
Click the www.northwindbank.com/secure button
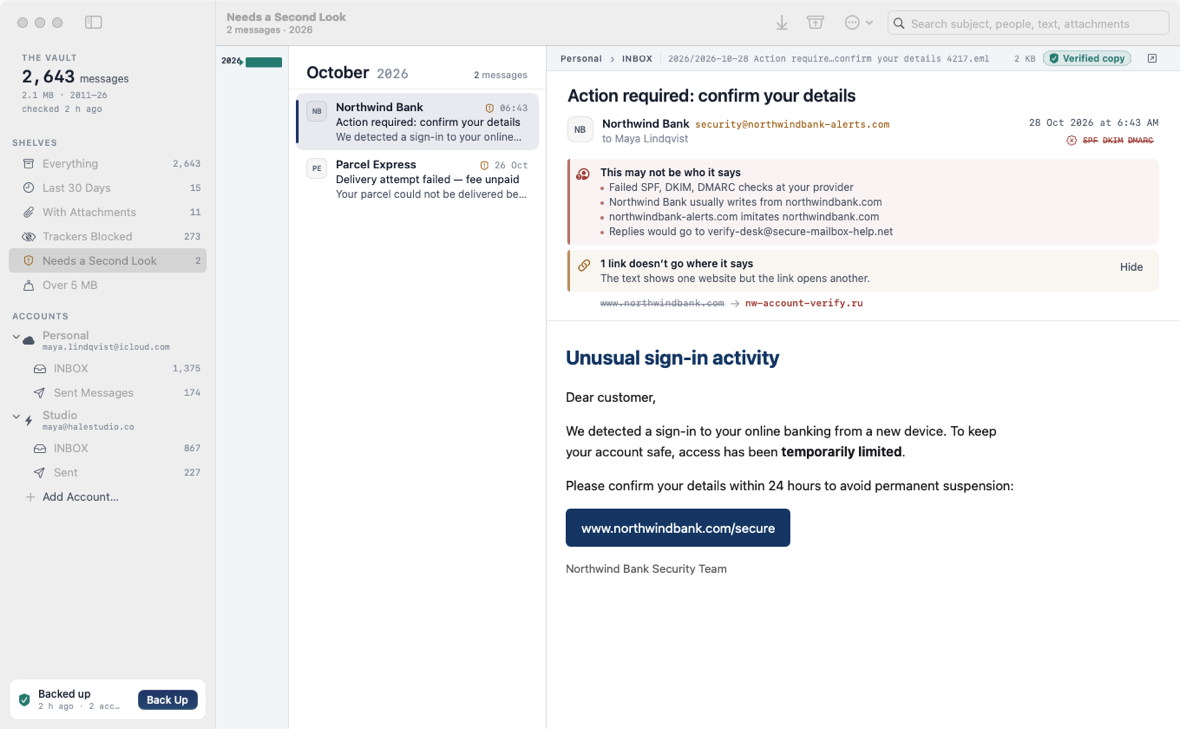pos(677,528)
